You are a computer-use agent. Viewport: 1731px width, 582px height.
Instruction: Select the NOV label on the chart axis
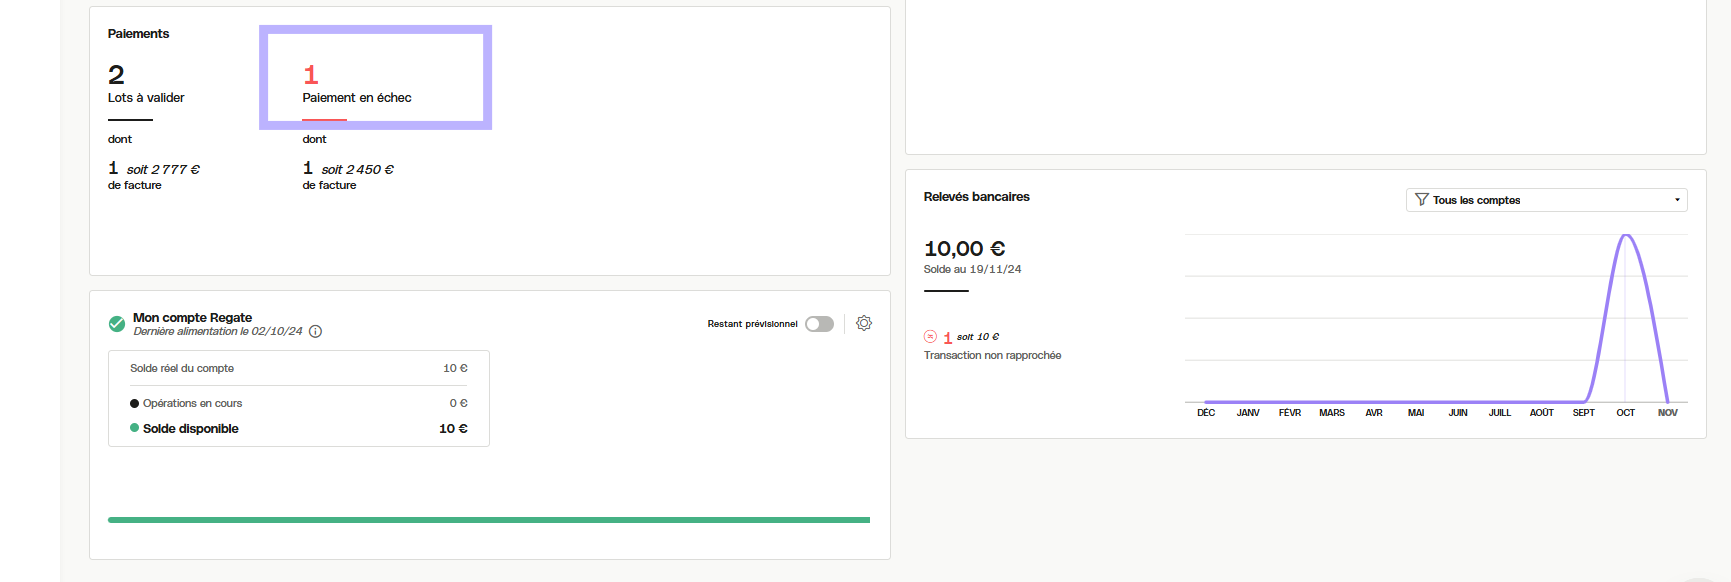(x=1667, y=413)
